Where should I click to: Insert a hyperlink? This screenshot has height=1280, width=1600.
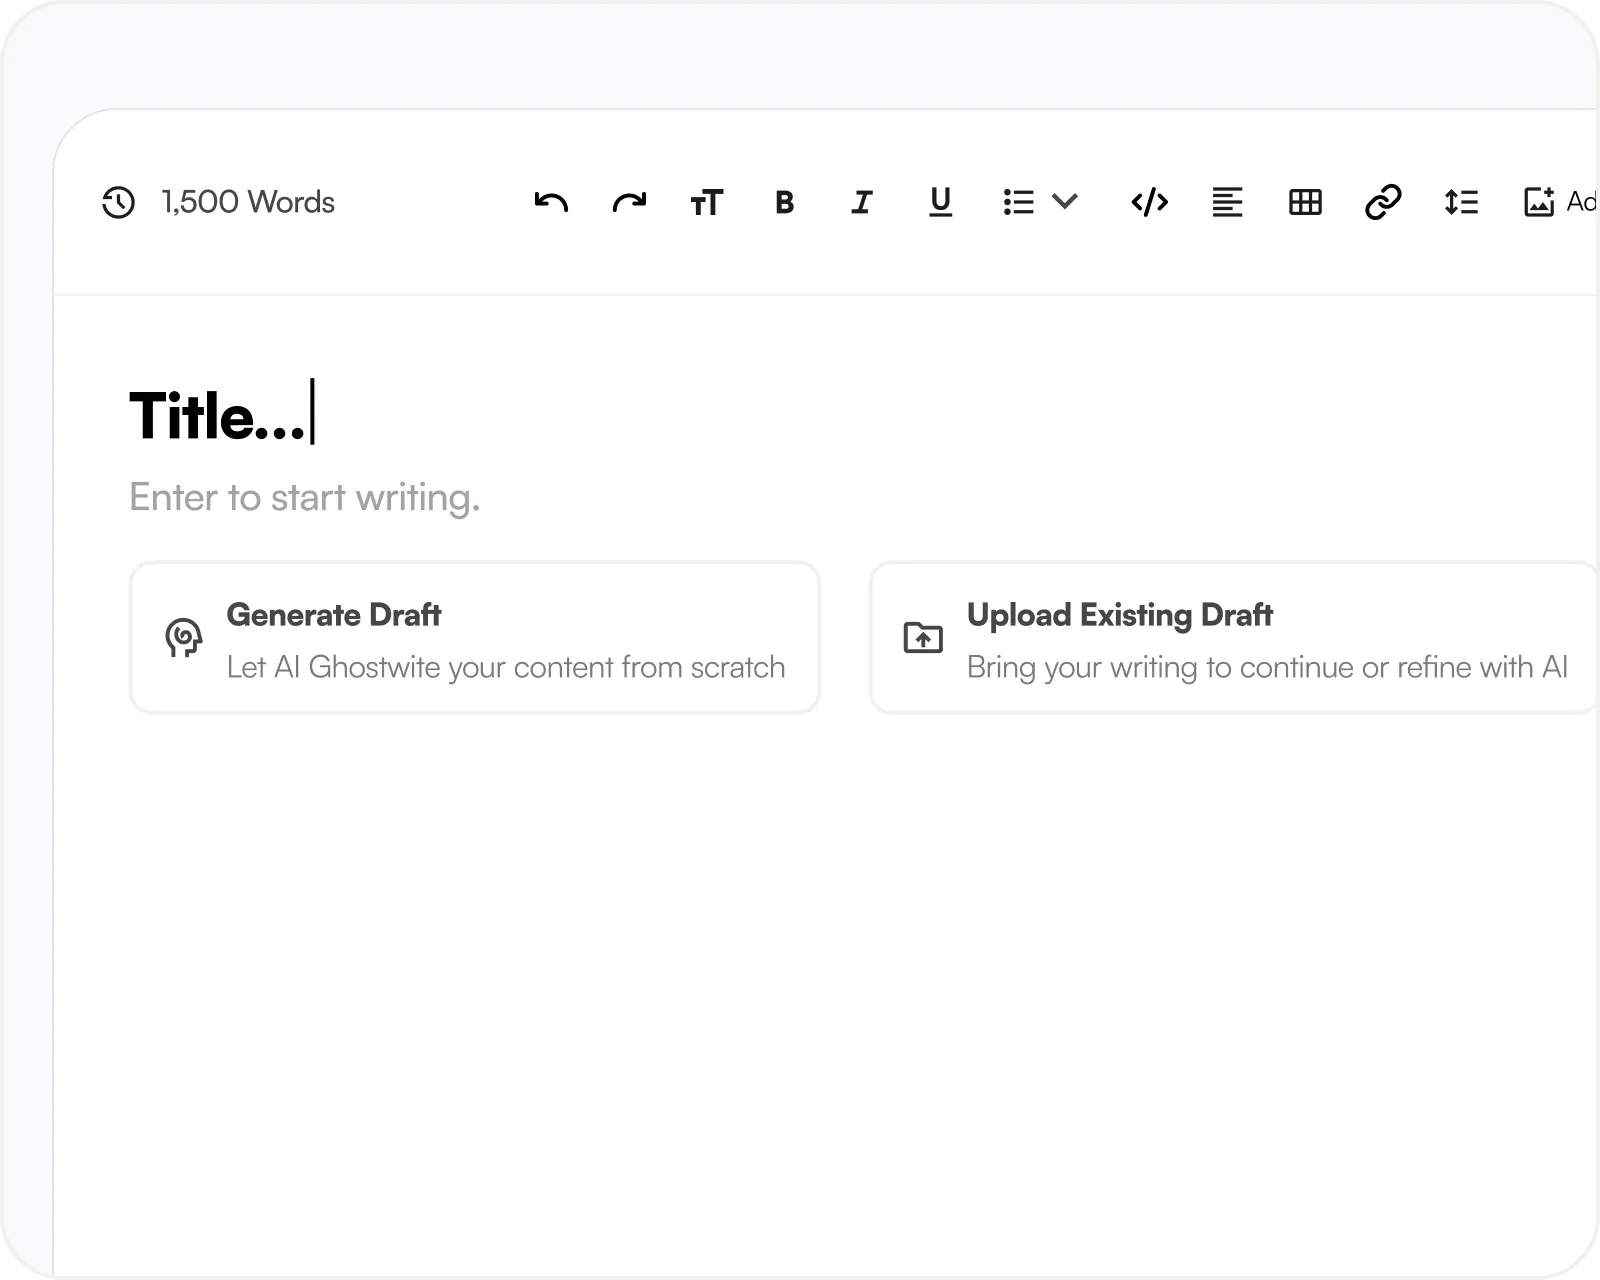click(x=1383, y=203)
